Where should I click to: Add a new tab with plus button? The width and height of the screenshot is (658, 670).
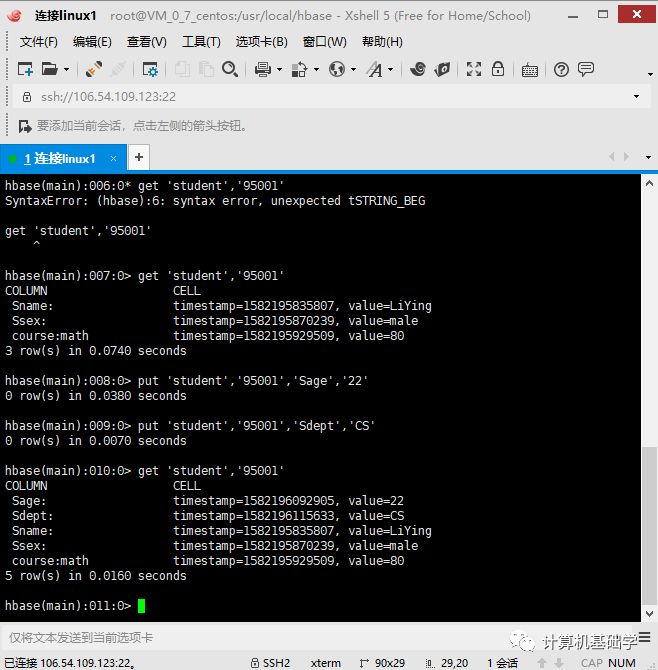138,157
